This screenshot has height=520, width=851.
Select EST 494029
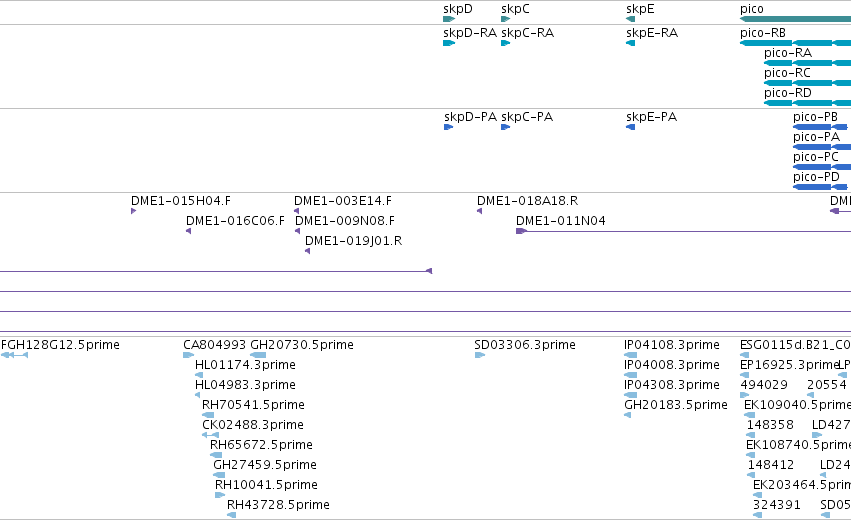coord(745,395)
